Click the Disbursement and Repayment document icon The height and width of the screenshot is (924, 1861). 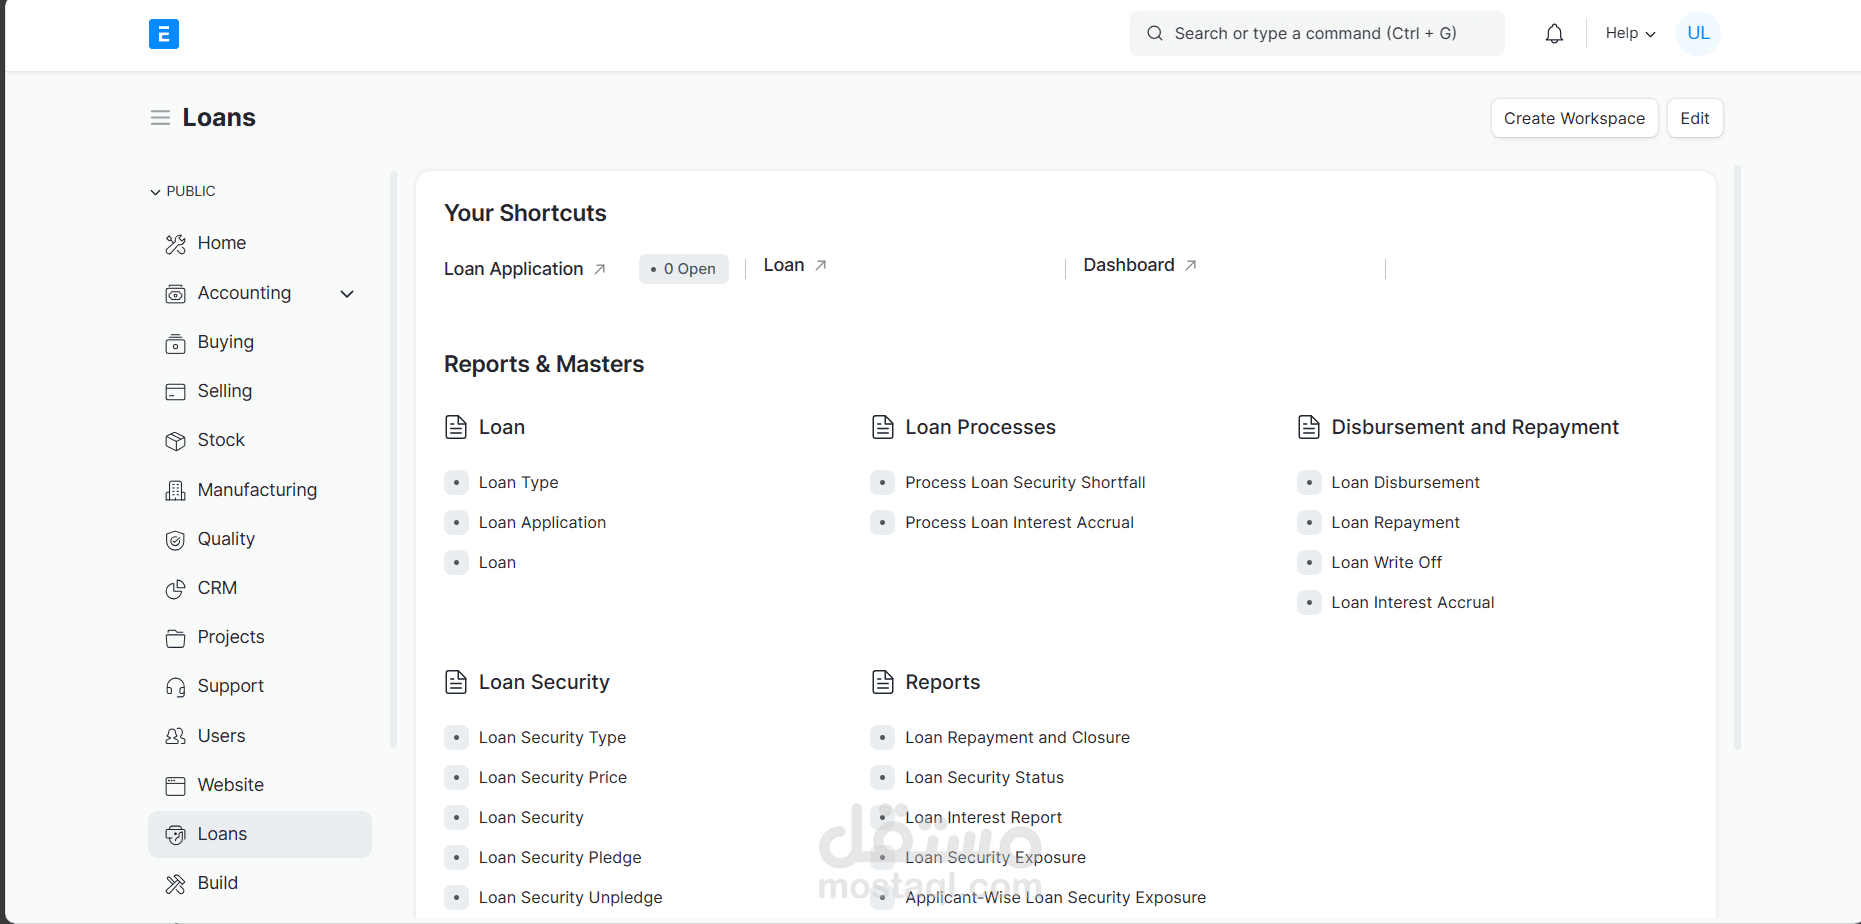(x=1309, y=427)
